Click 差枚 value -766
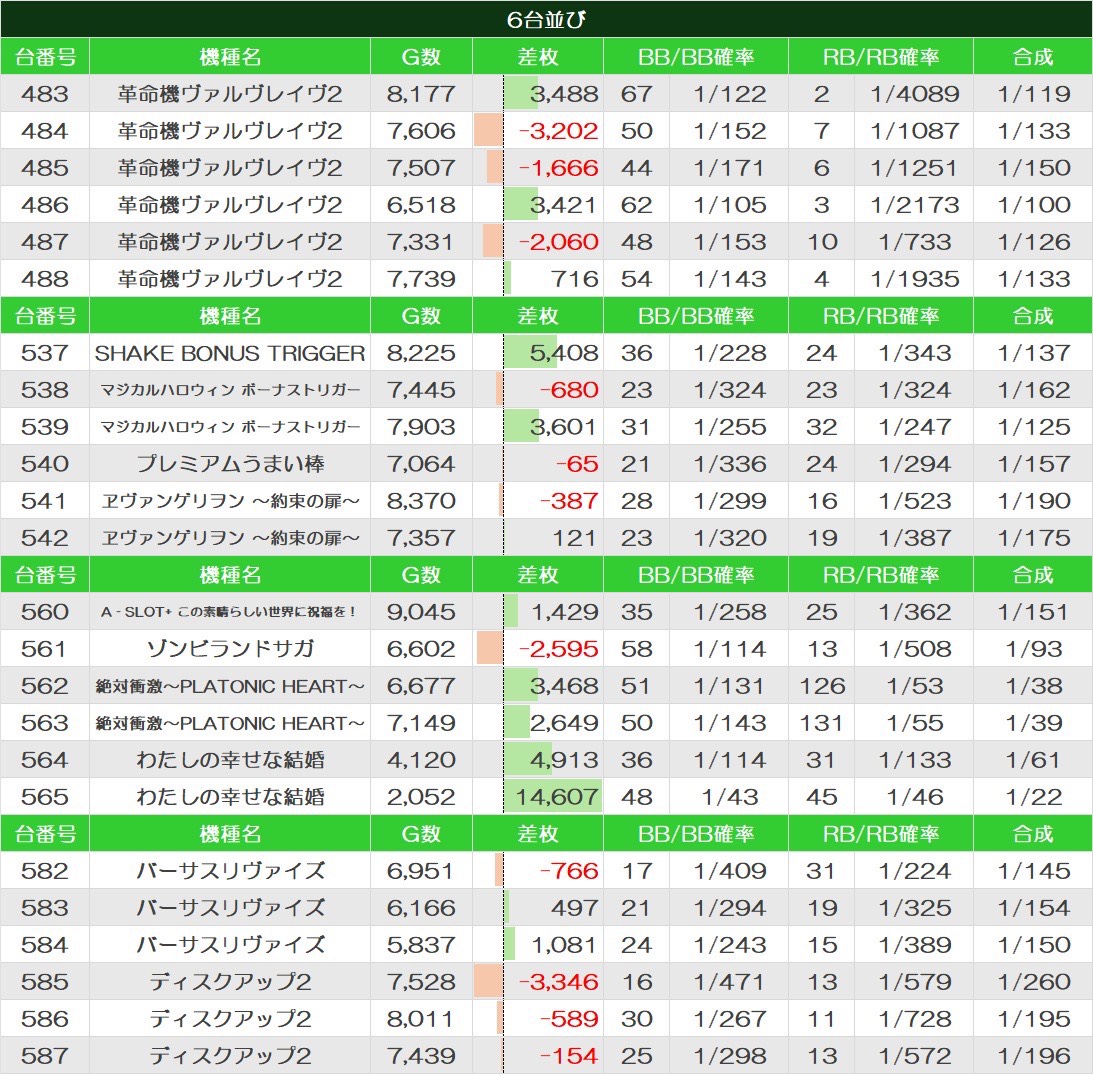This screenshot has height=1074, width=1093. 569,870
